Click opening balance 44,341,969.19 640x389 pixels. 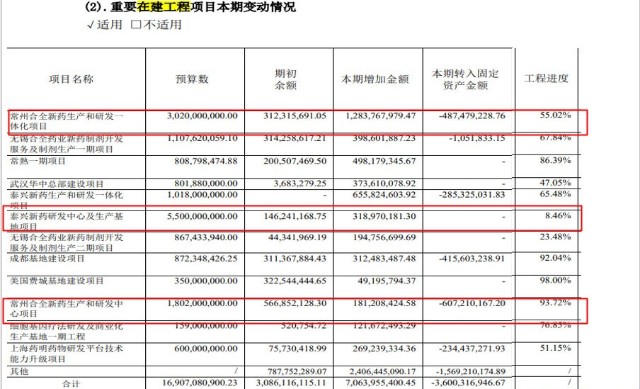[297, 237]
